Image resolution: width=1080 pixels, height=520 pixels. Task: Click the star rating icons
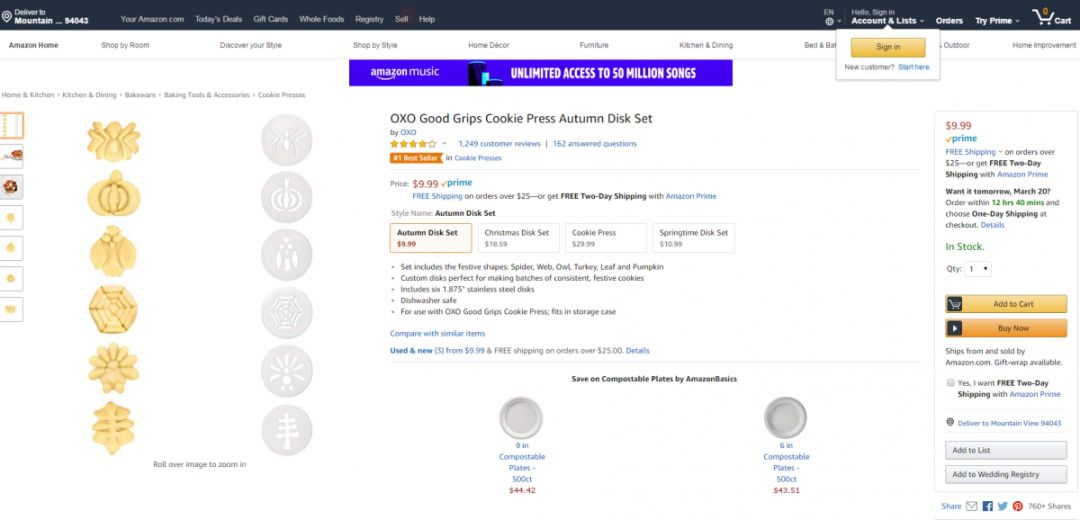[x=413, y=144]
